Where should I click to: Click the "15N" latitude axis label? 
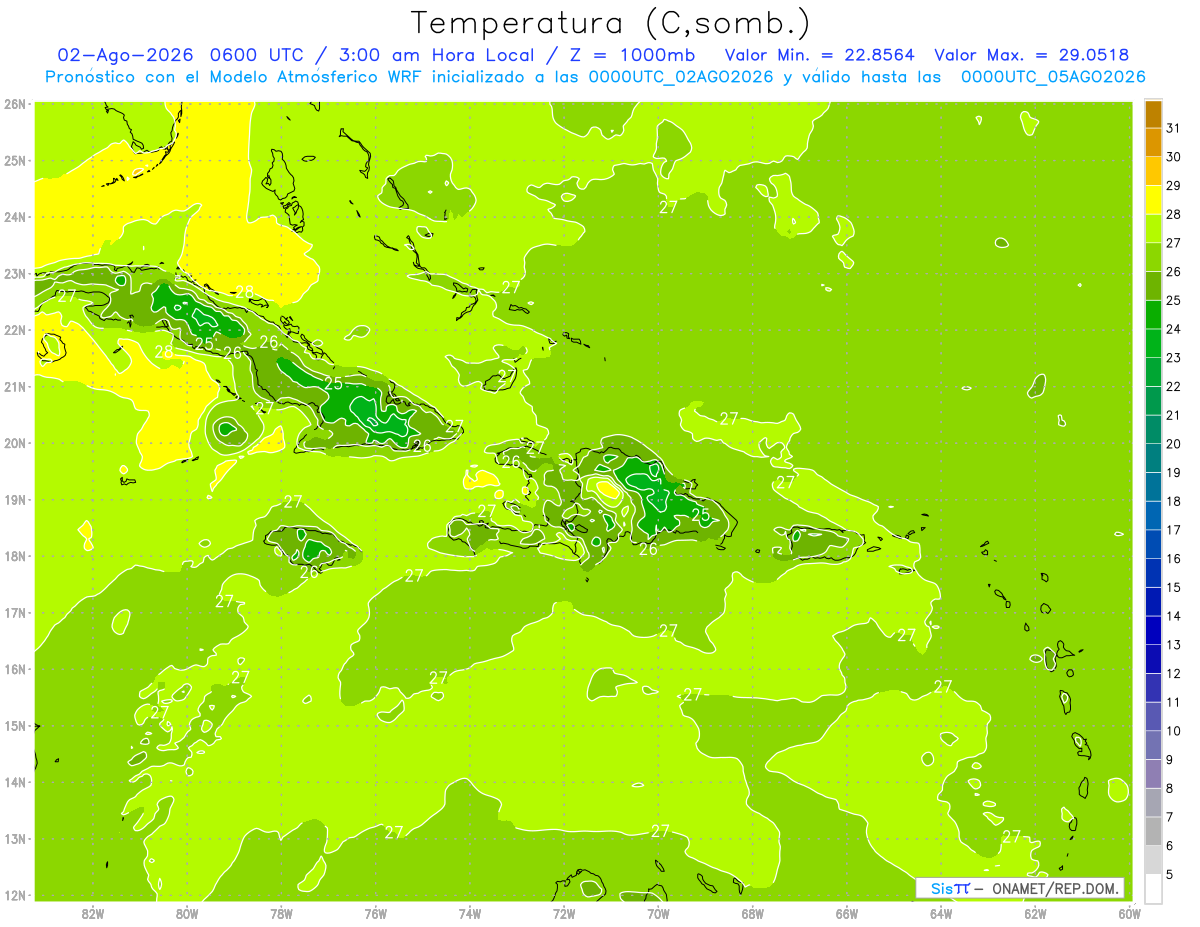click(x=15, y=726)
